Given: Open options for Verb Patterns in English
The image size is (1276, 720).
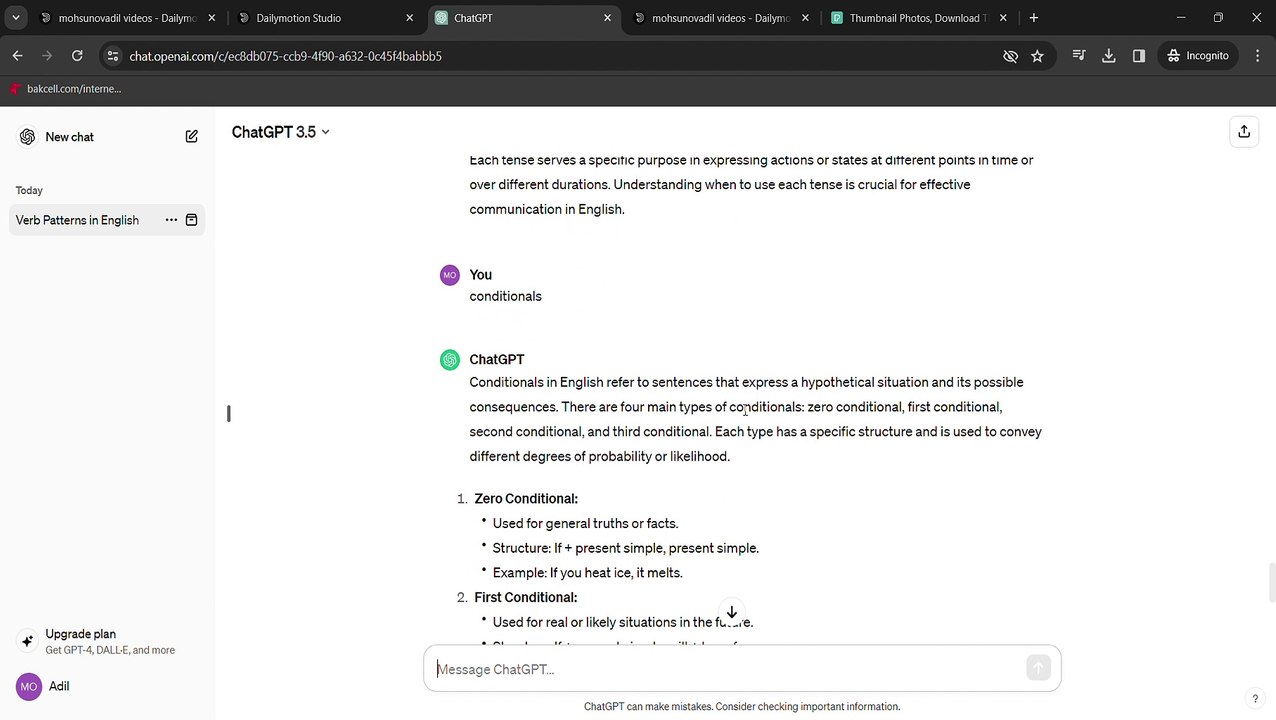Looking at the screenshot, I should 171,220.
